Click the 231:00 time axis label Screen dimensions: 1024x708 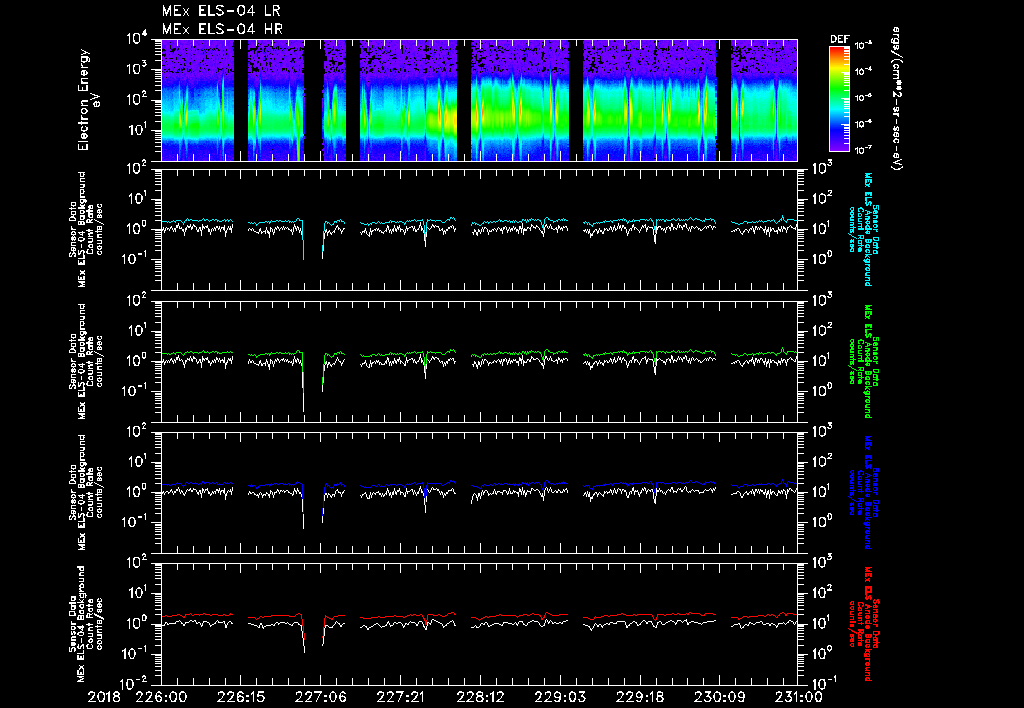pos(797,697)
